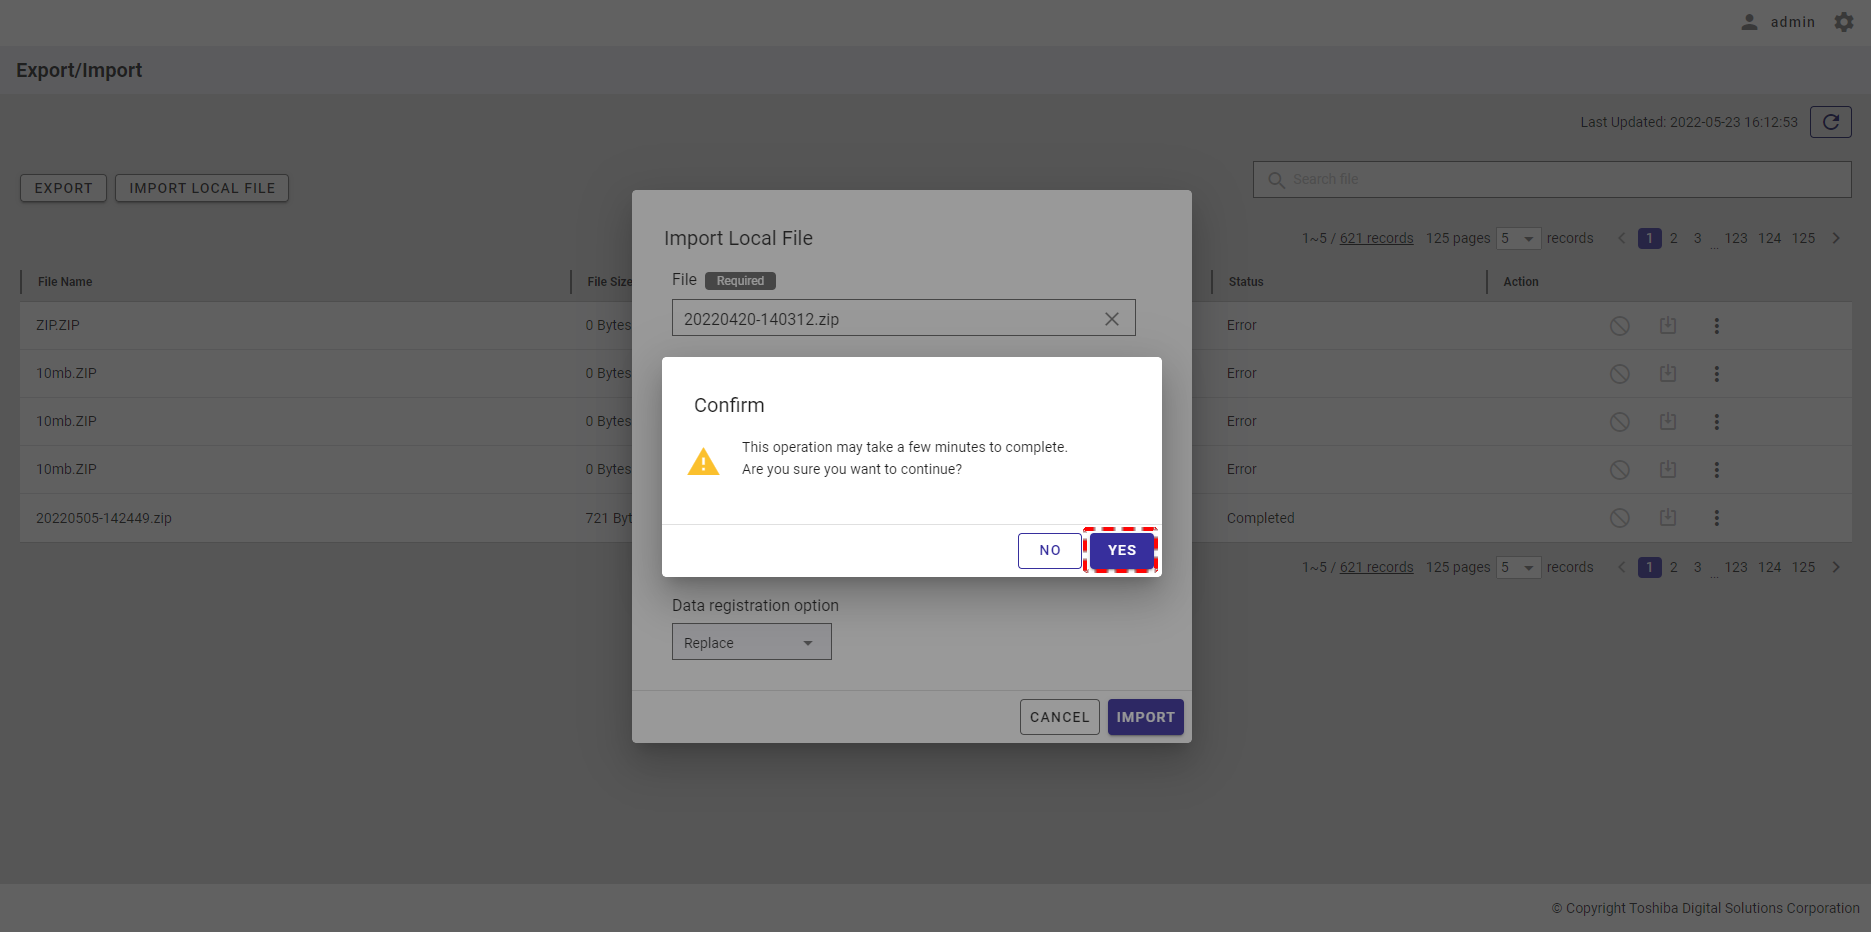This screenshot has height=932, width=1871.
Task: Click the next page arrow in top pagination
Action: 1836,239
